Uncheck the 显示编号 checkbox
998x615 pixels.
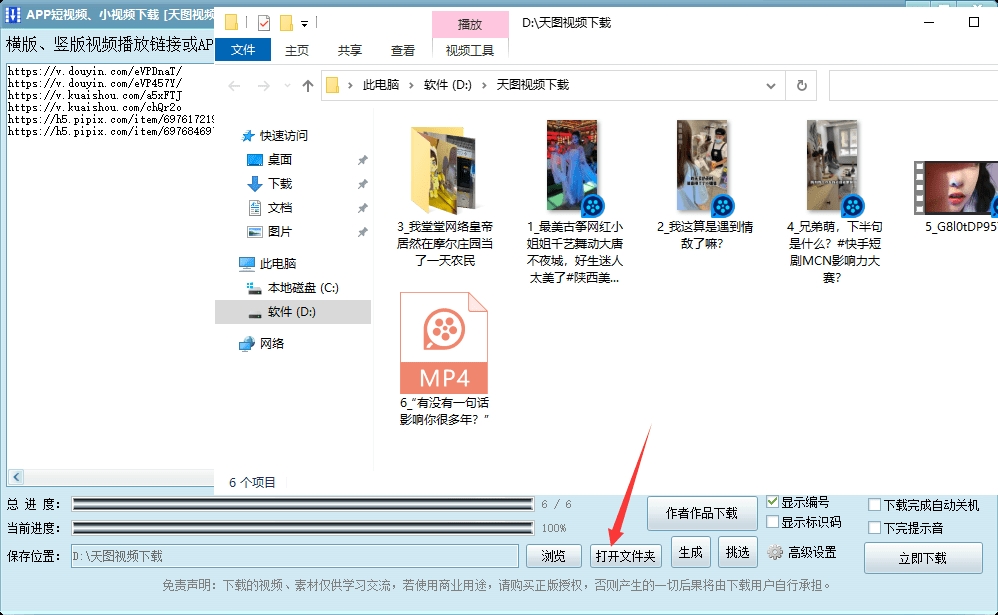pyautogui.click(x=773, y=502)
